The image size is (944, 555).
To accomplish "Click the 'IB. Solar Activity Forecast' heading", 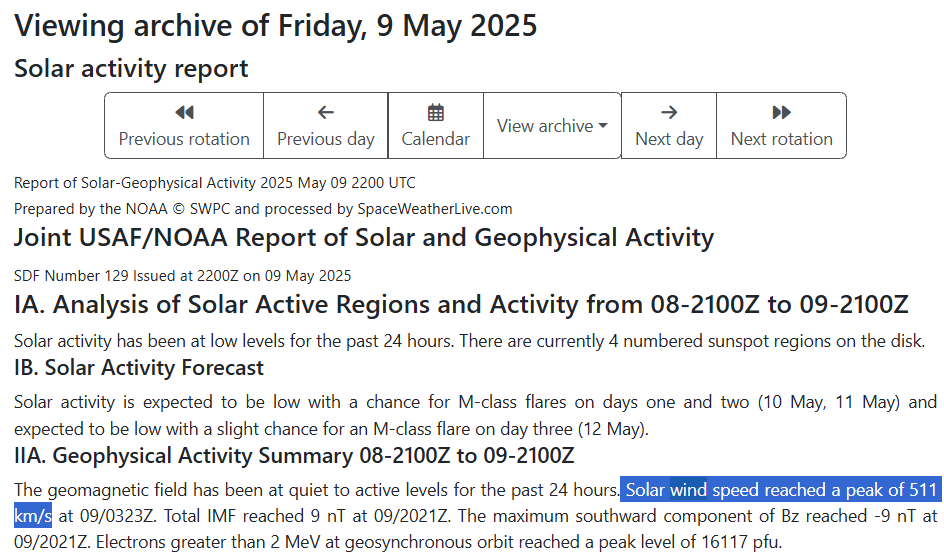I will point(139,368).
